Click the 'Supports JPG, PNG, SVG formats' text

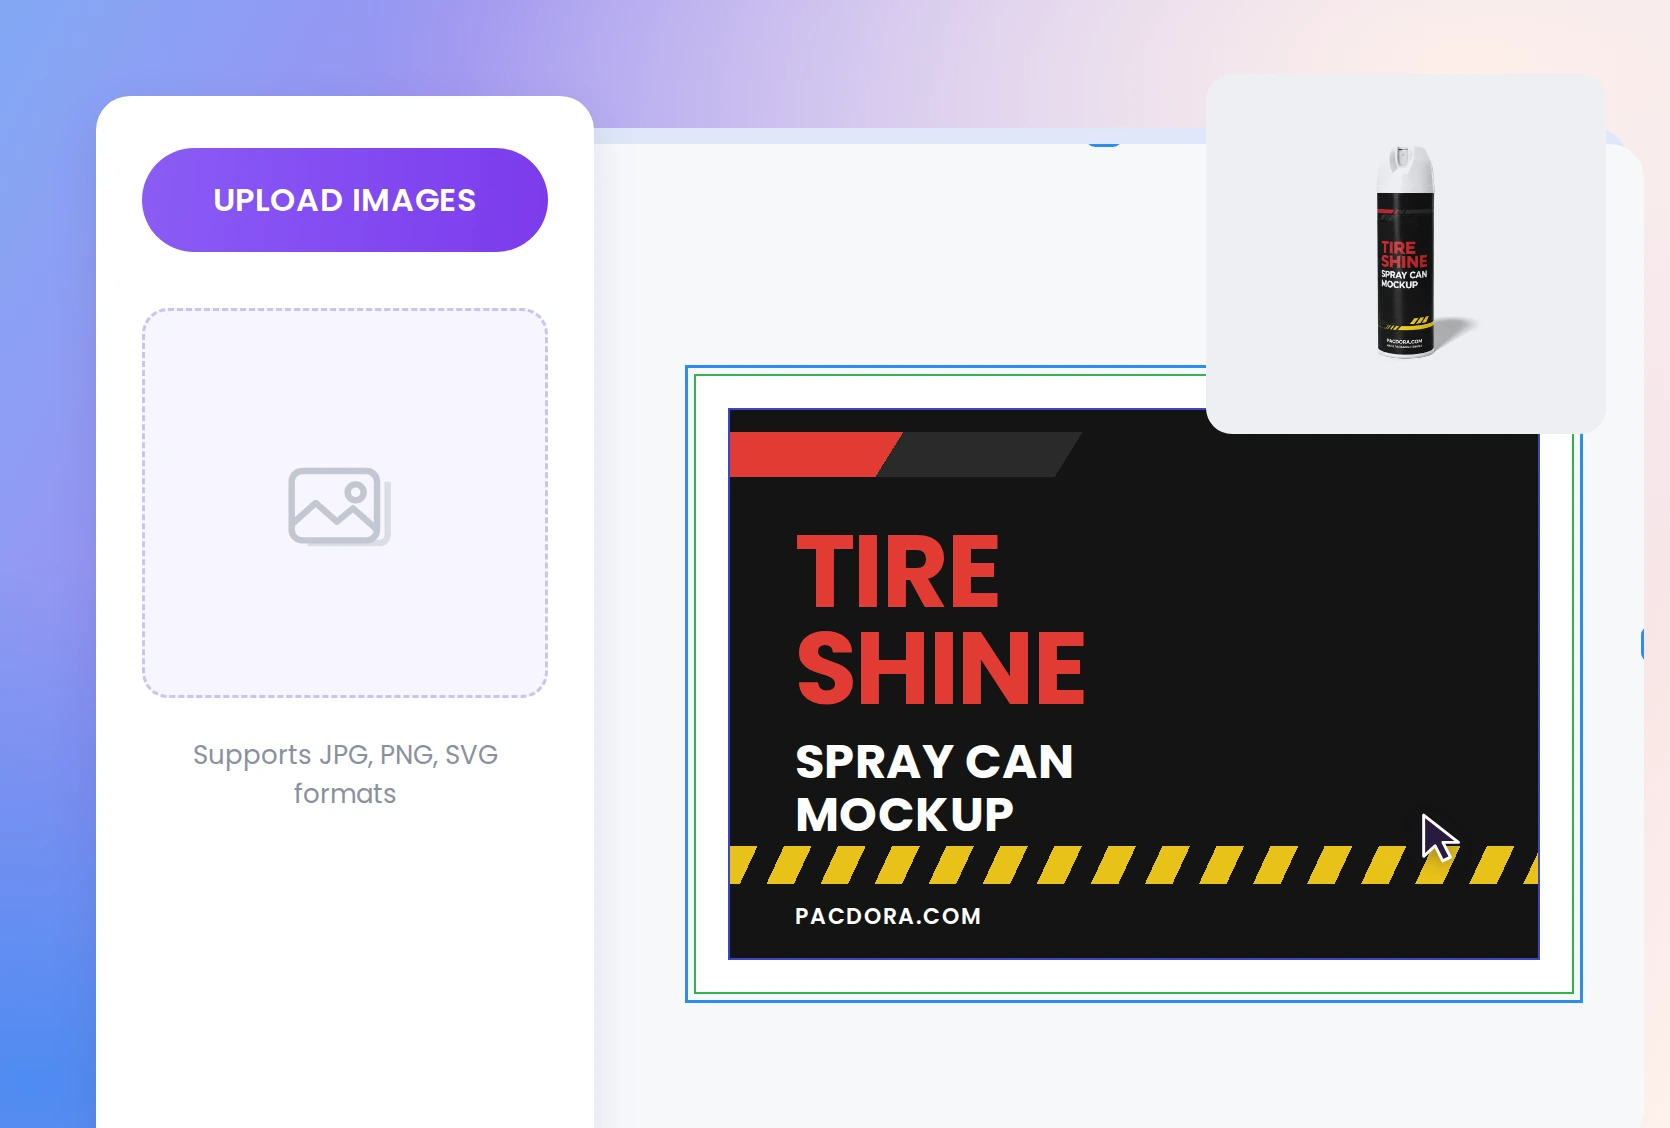(x=345, y=774)
